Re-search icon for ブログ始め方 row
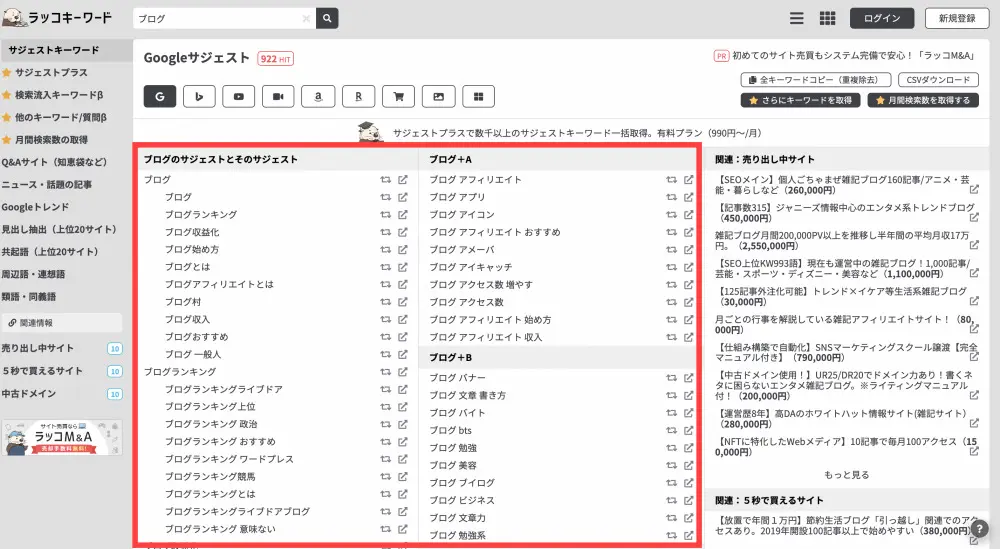 coord(386,249)
